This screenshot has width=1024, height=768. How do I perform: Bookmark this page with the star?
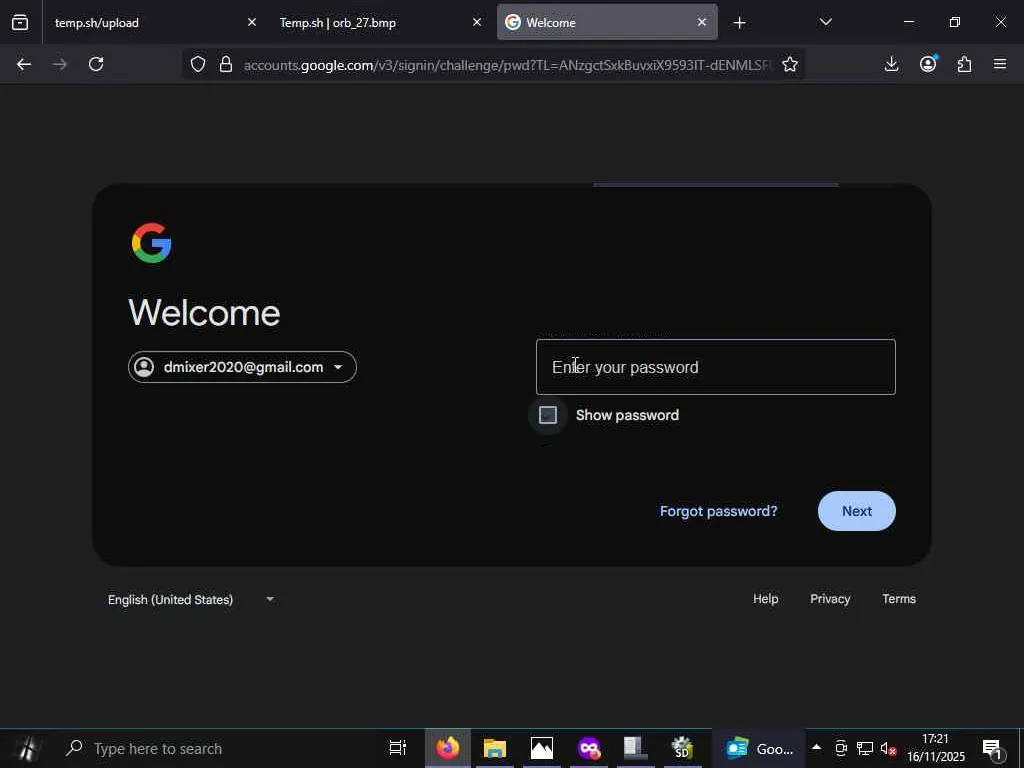point(790,64)
